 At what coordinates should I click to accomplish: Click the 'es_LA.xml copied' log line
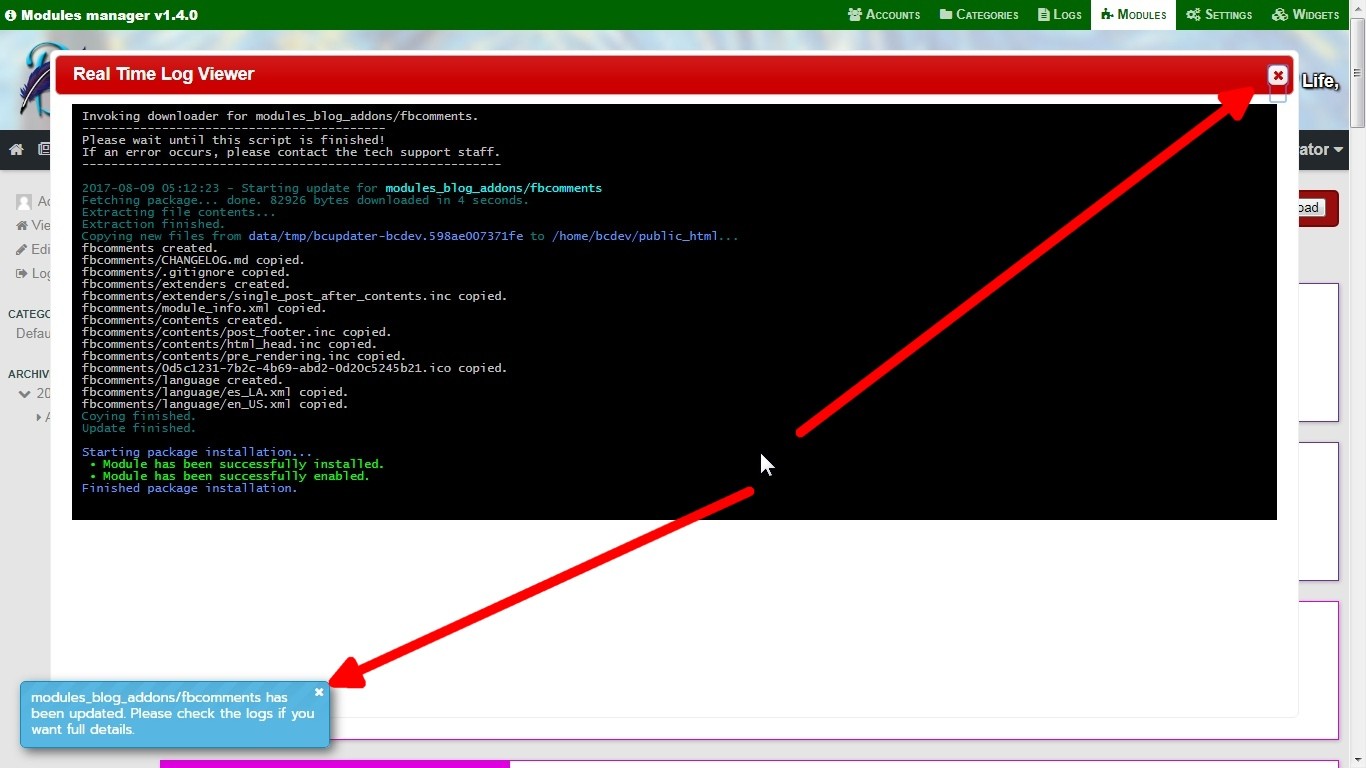coord(215,392)
